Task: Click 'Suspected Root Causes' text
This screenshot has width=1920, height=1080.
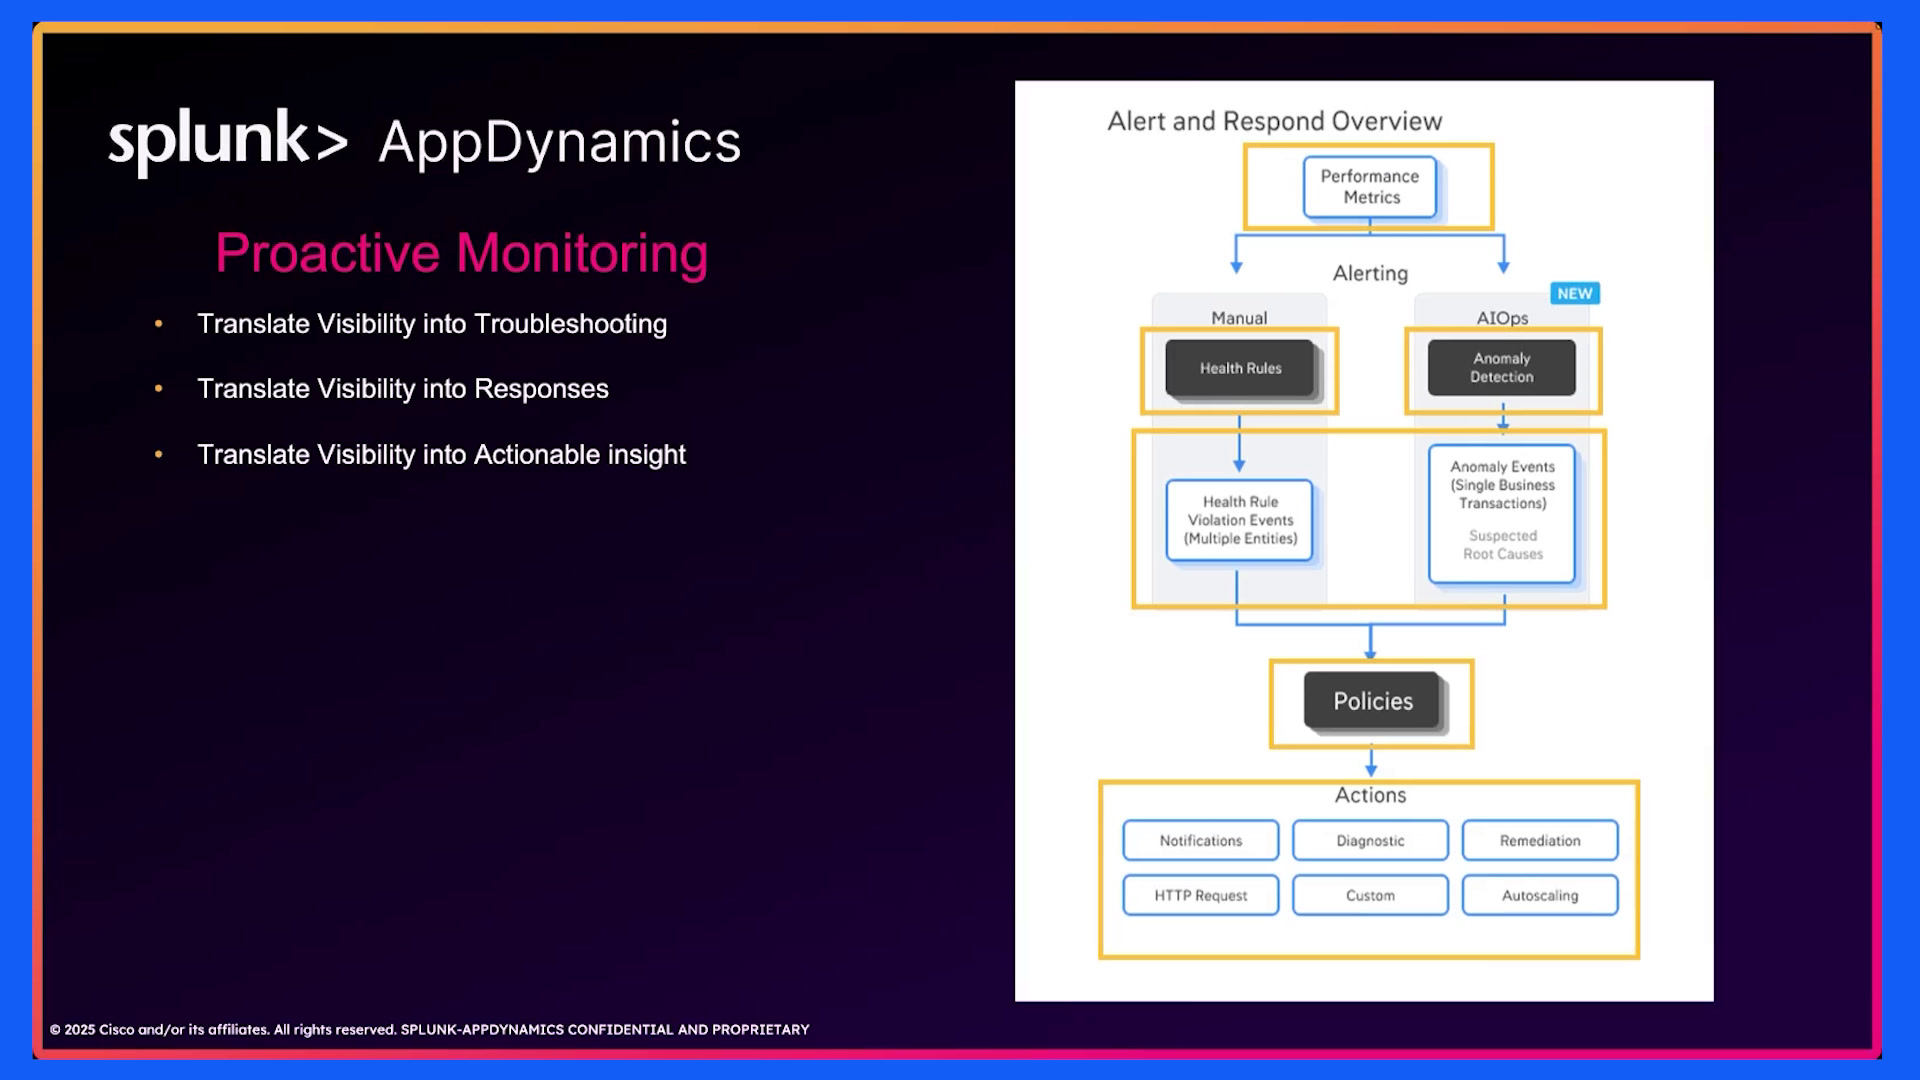Action: (1502, 545)
